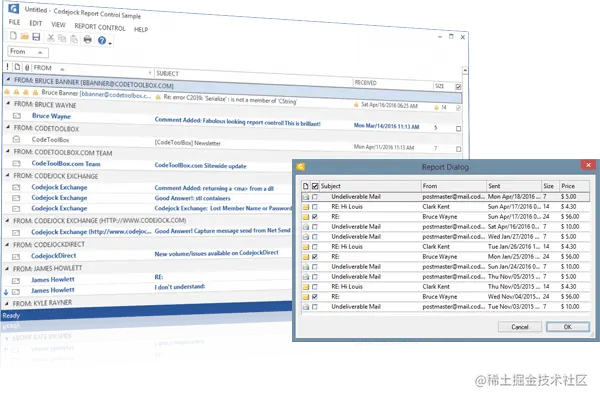Collapse the FROM: JAMES HOWLETT group

point(7,268)
